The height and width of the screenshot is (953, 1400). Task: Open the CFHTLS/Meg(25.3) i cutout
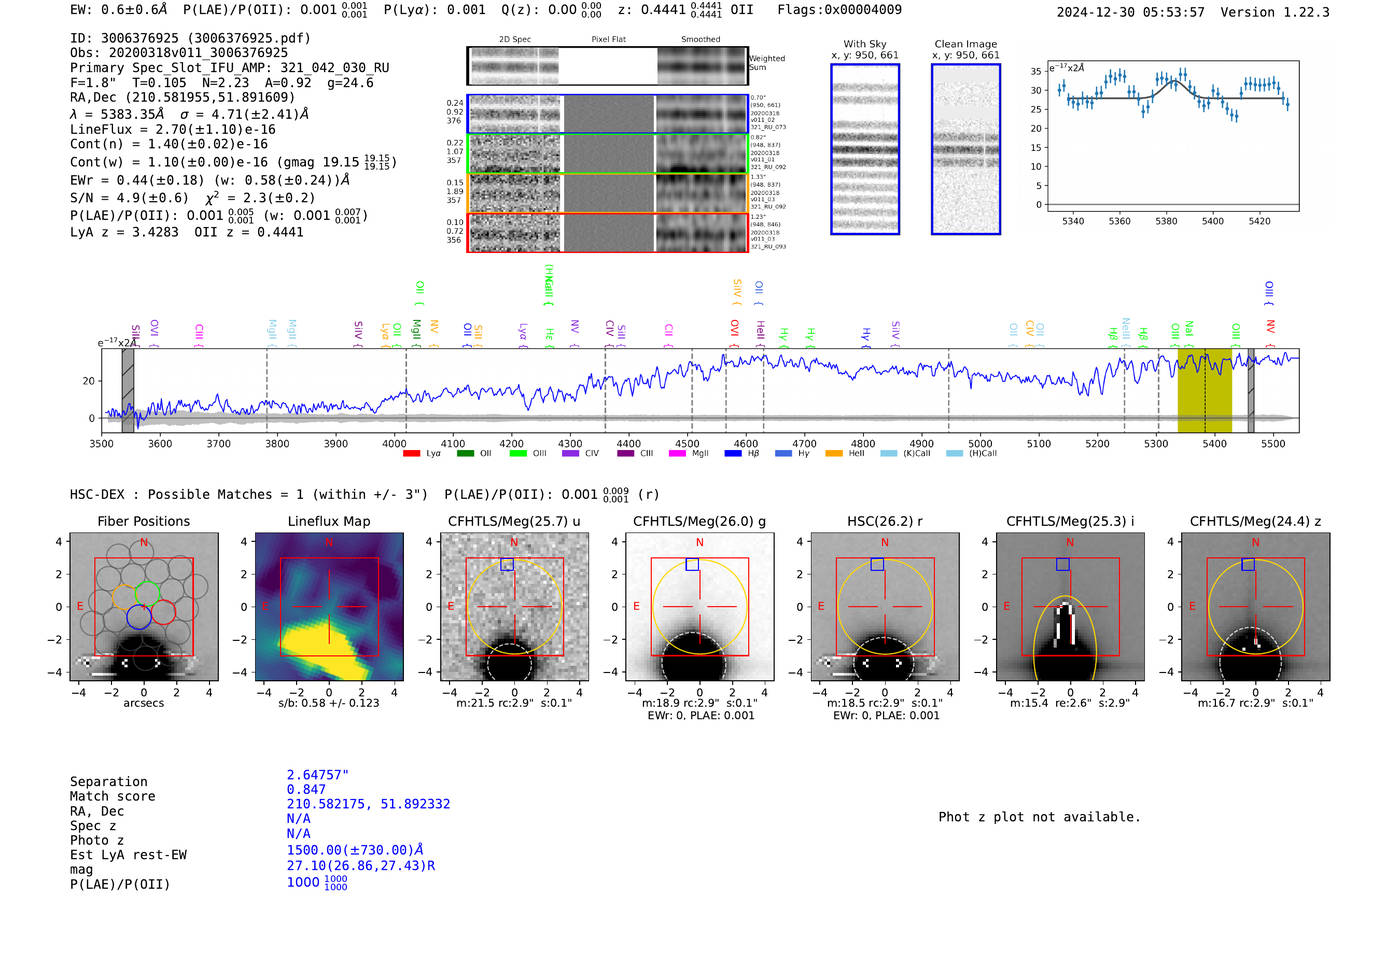(x=1070, y=607)
